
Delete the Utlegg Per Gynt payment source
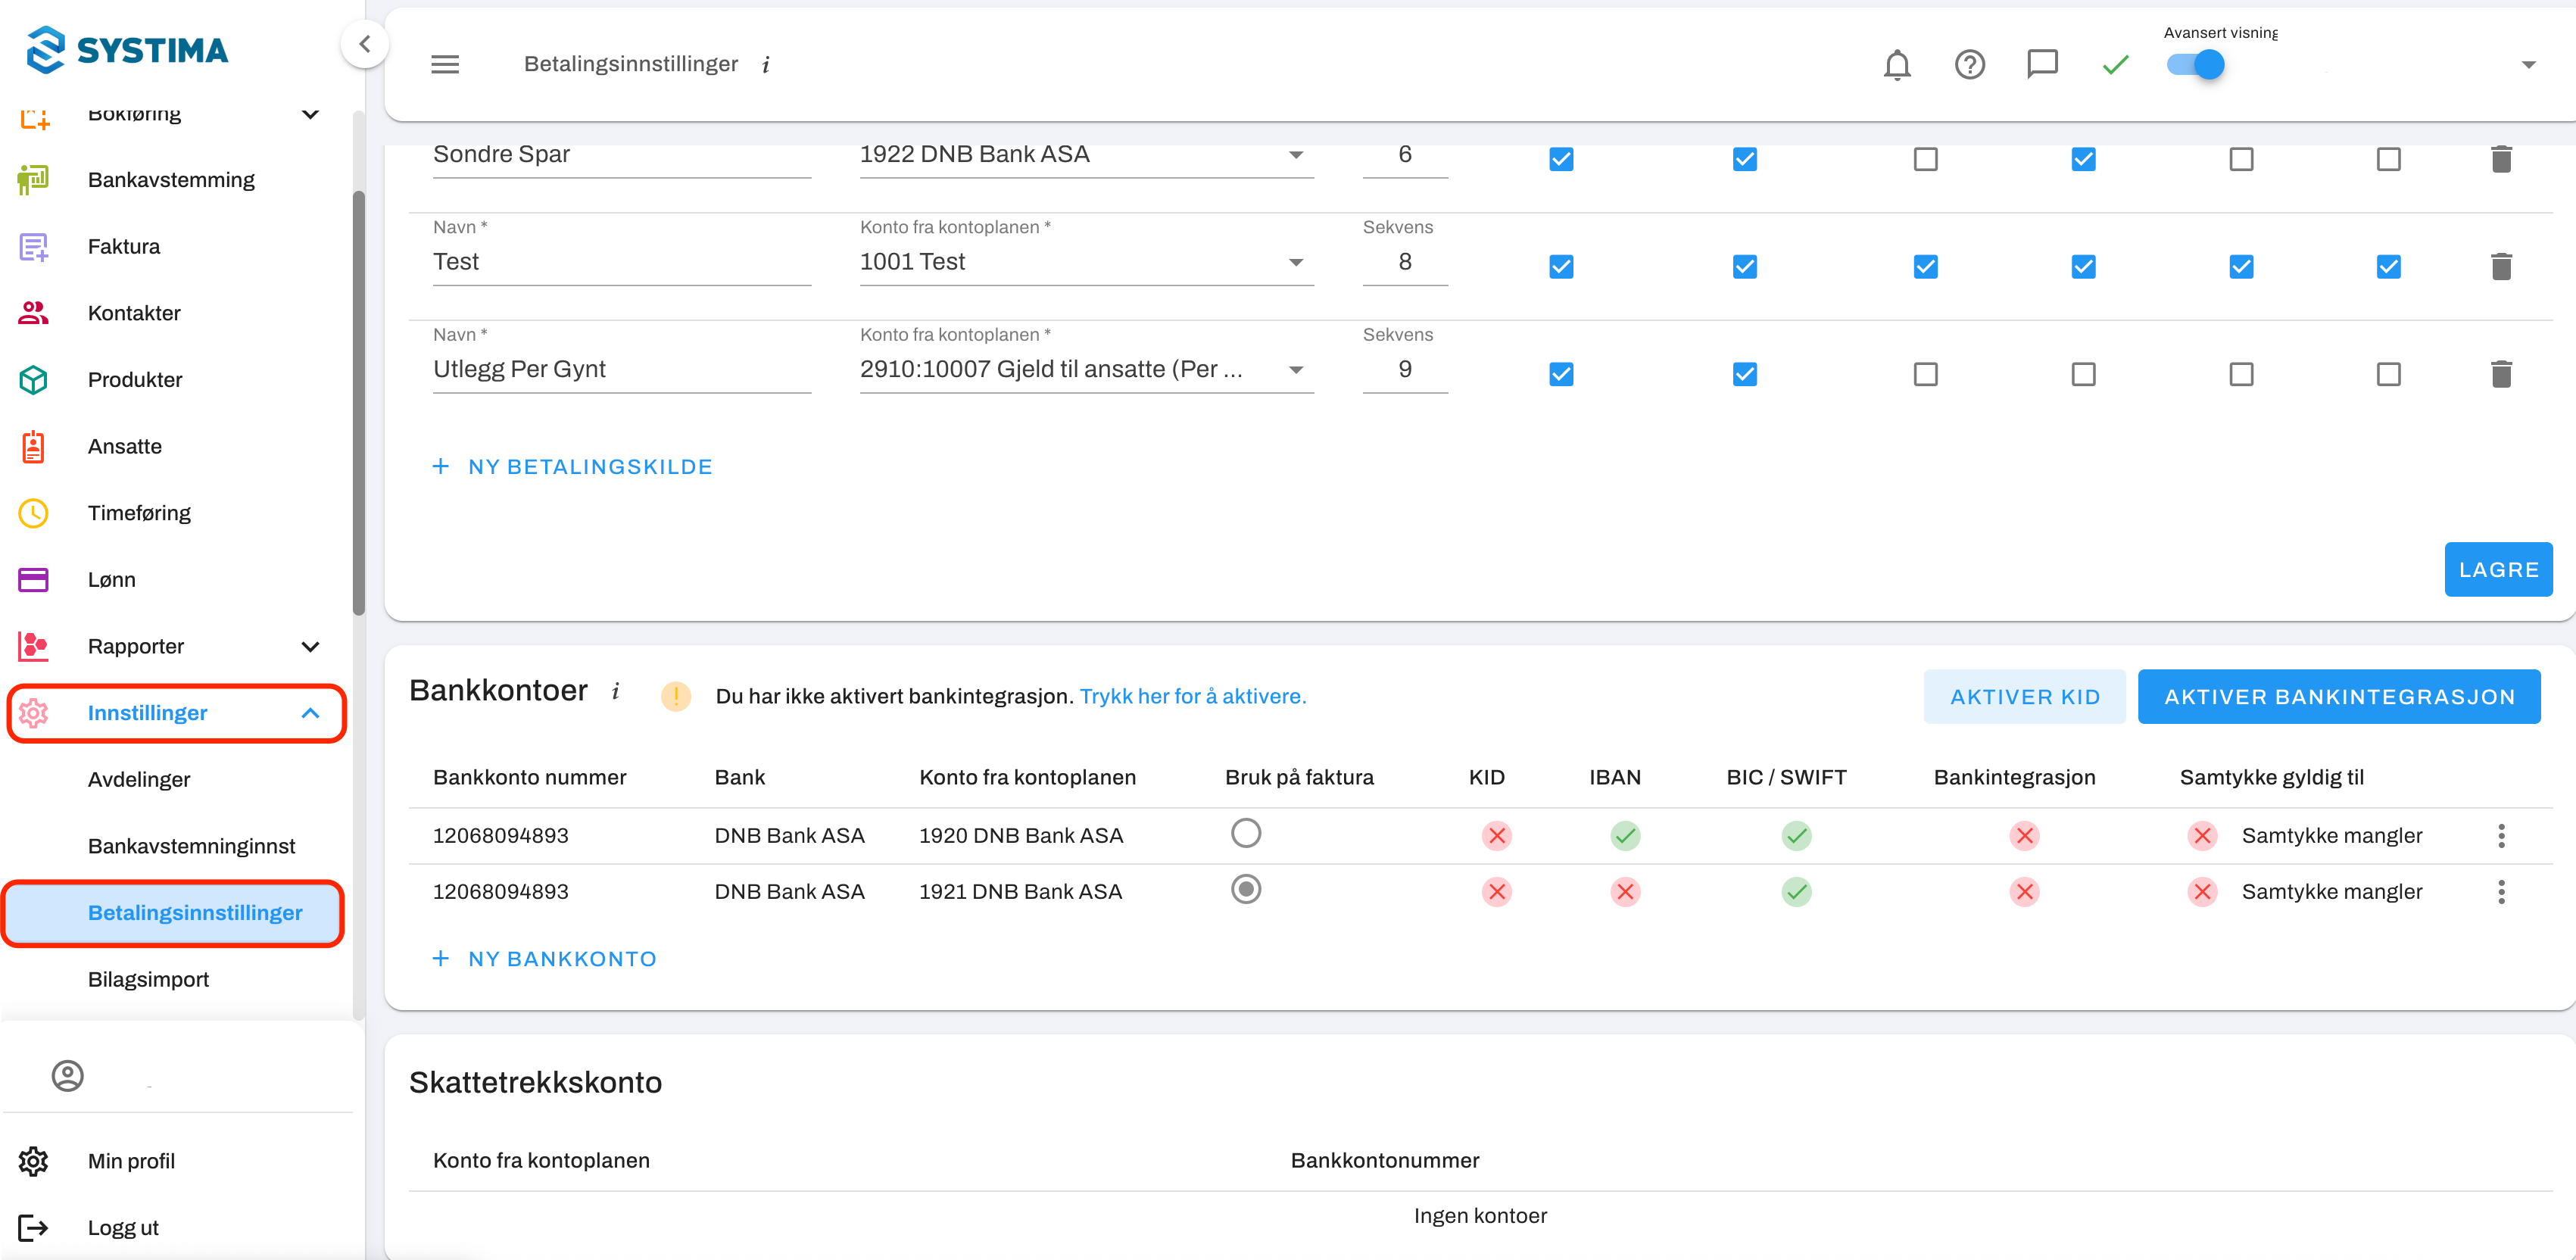click(x=2500, y=374)
